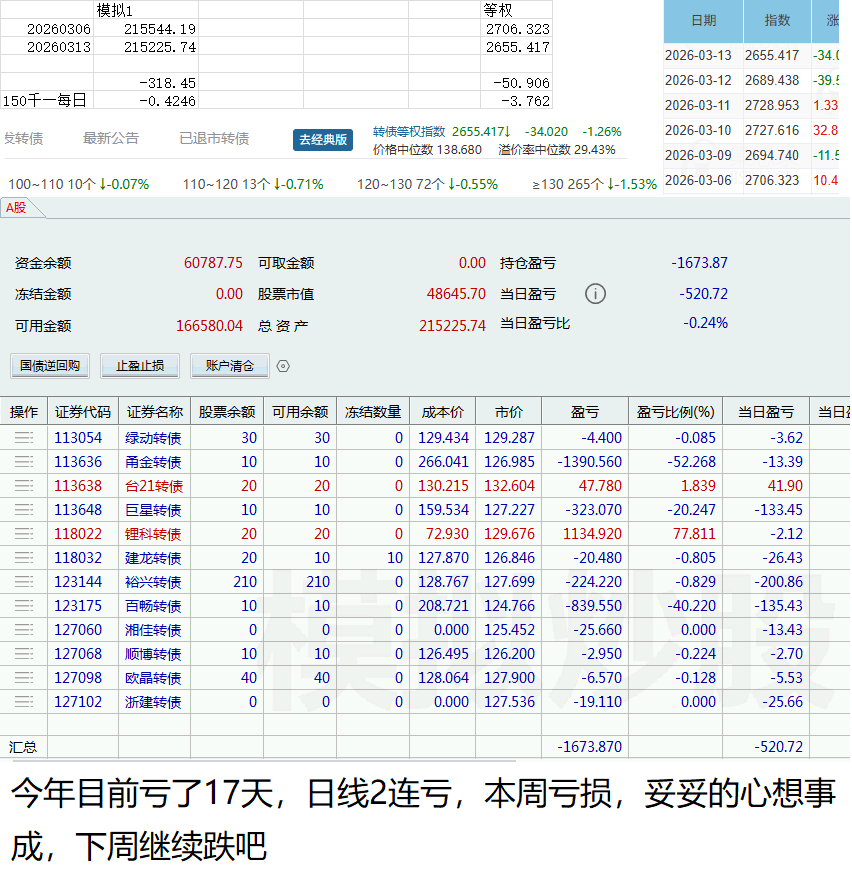The height and width of the screenshot is (874, 852).
Task: Select security name 甬金转债
Action: pos(153,462)
